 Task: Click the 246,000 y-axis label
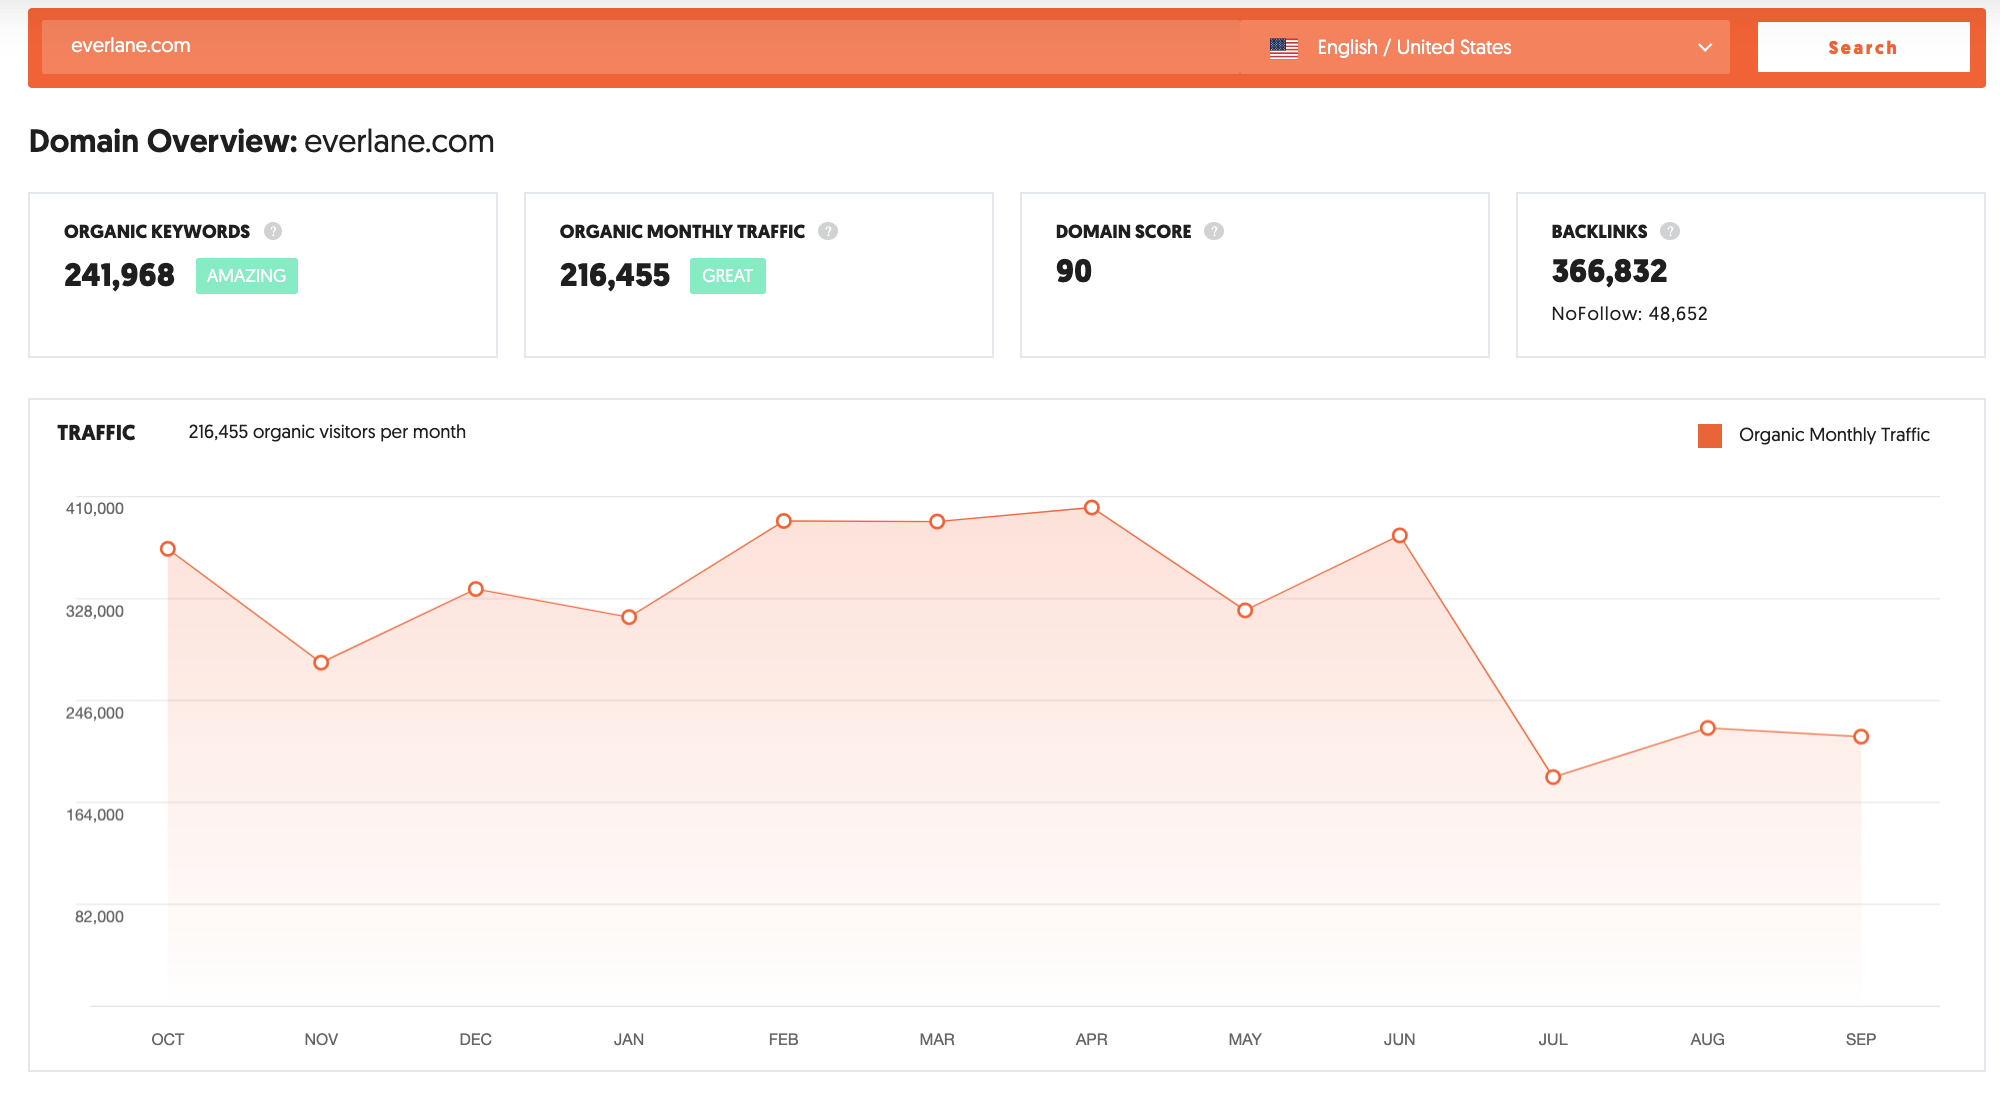pyautogui.click(x=95, y=713)
